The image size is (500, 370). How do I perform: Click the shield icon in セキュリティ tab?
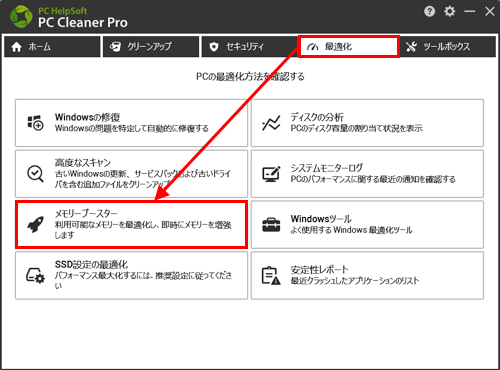tap(214, 47)
